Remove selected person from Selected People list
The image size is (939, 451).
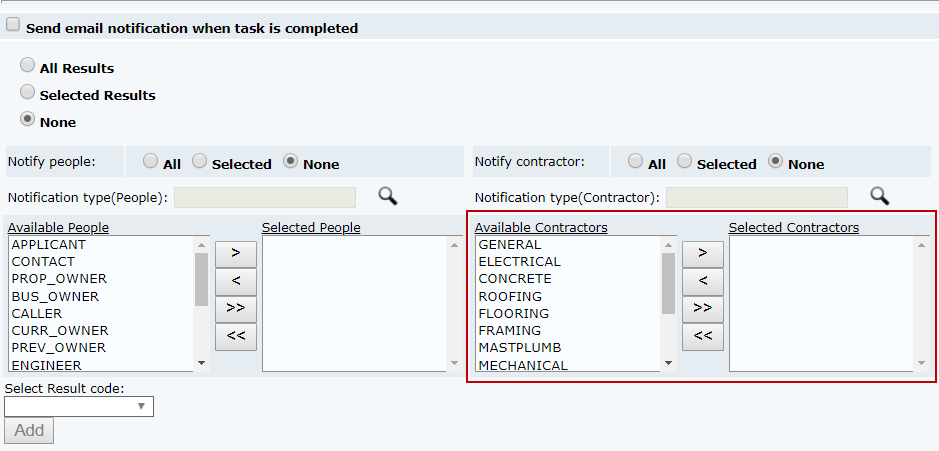tap(236, 280)
